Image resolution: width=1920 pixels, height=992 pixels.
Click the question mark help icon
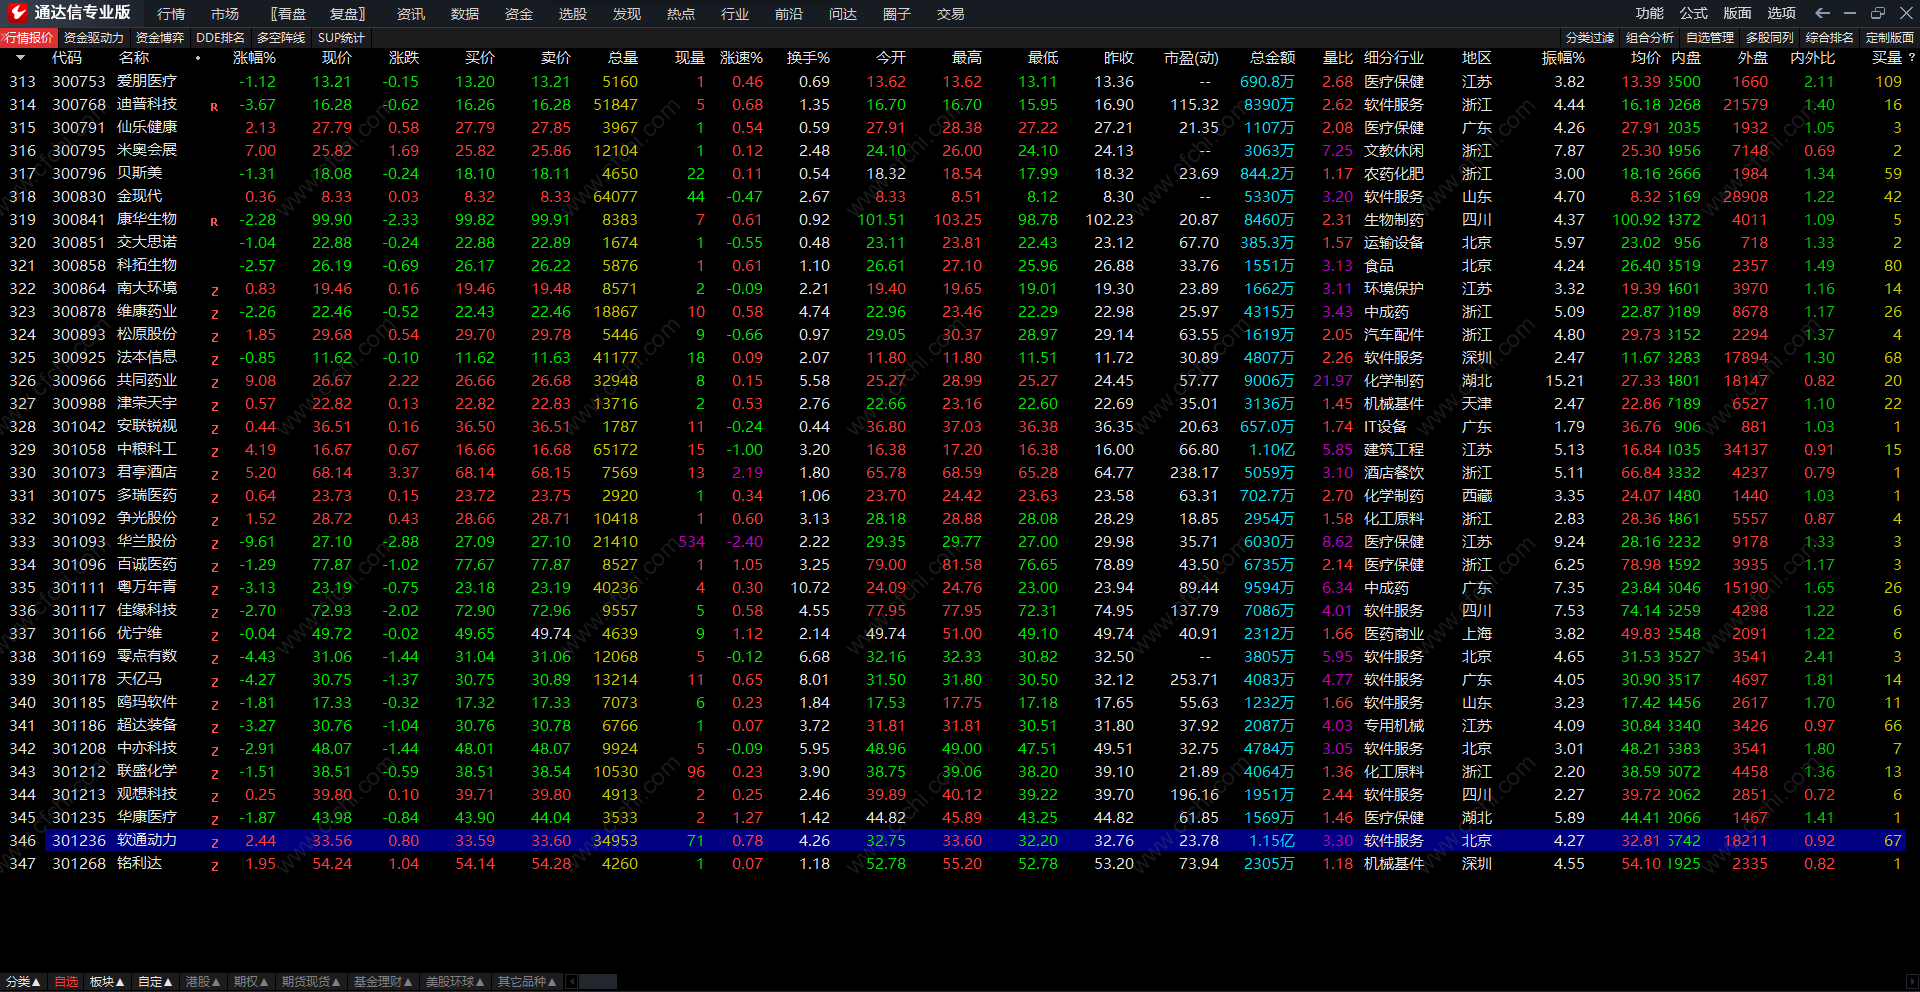pyautogui.click(x=1912, y=58)
